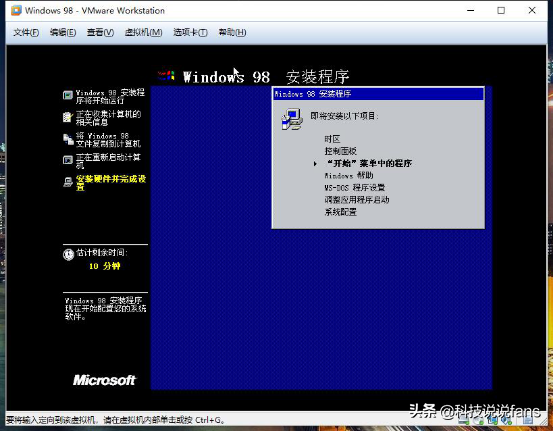Image resolution: width=553 pixels, height=431 pixels.
Task: Click the Windows 帮助 list item
Action: (348, 175)
